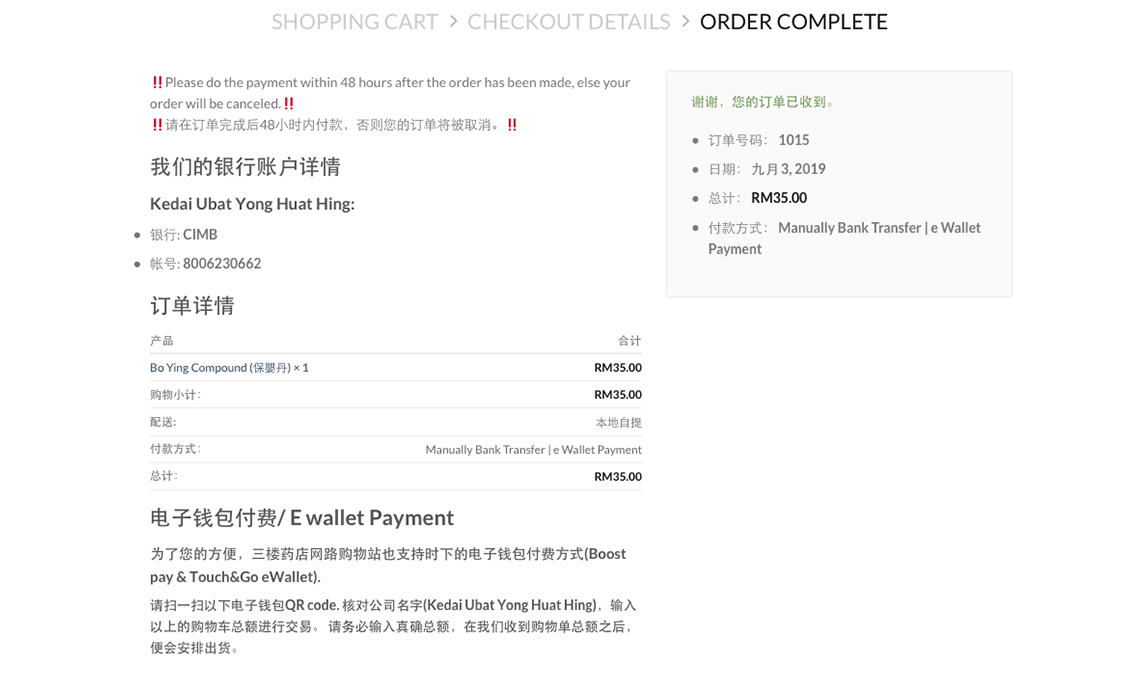Click RM35.00 total in order summary box
Viewport: 1145px width, 686px height.
[779, 198]
